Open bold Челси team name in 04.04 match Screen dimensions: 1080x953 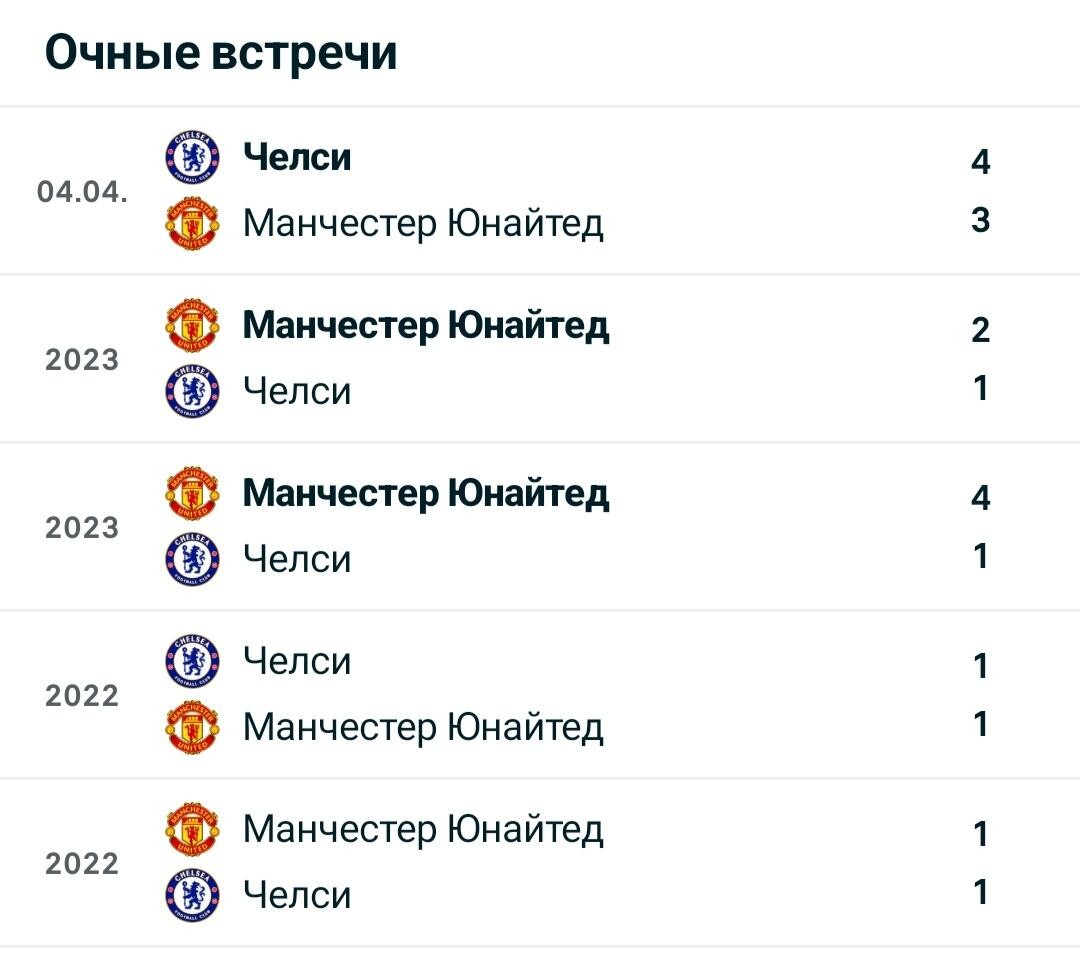click(297, 157)
